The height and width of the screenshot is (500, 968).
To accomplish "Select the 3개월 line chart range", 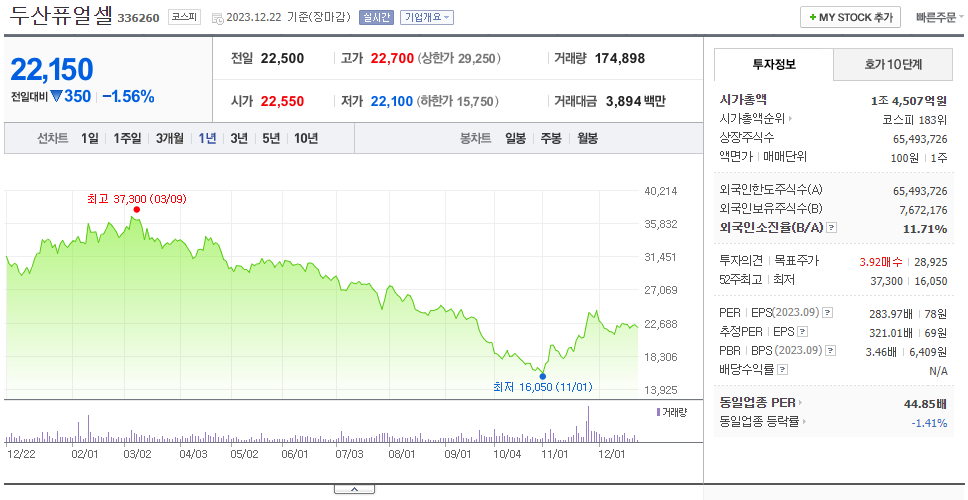I will coord(170,139).
